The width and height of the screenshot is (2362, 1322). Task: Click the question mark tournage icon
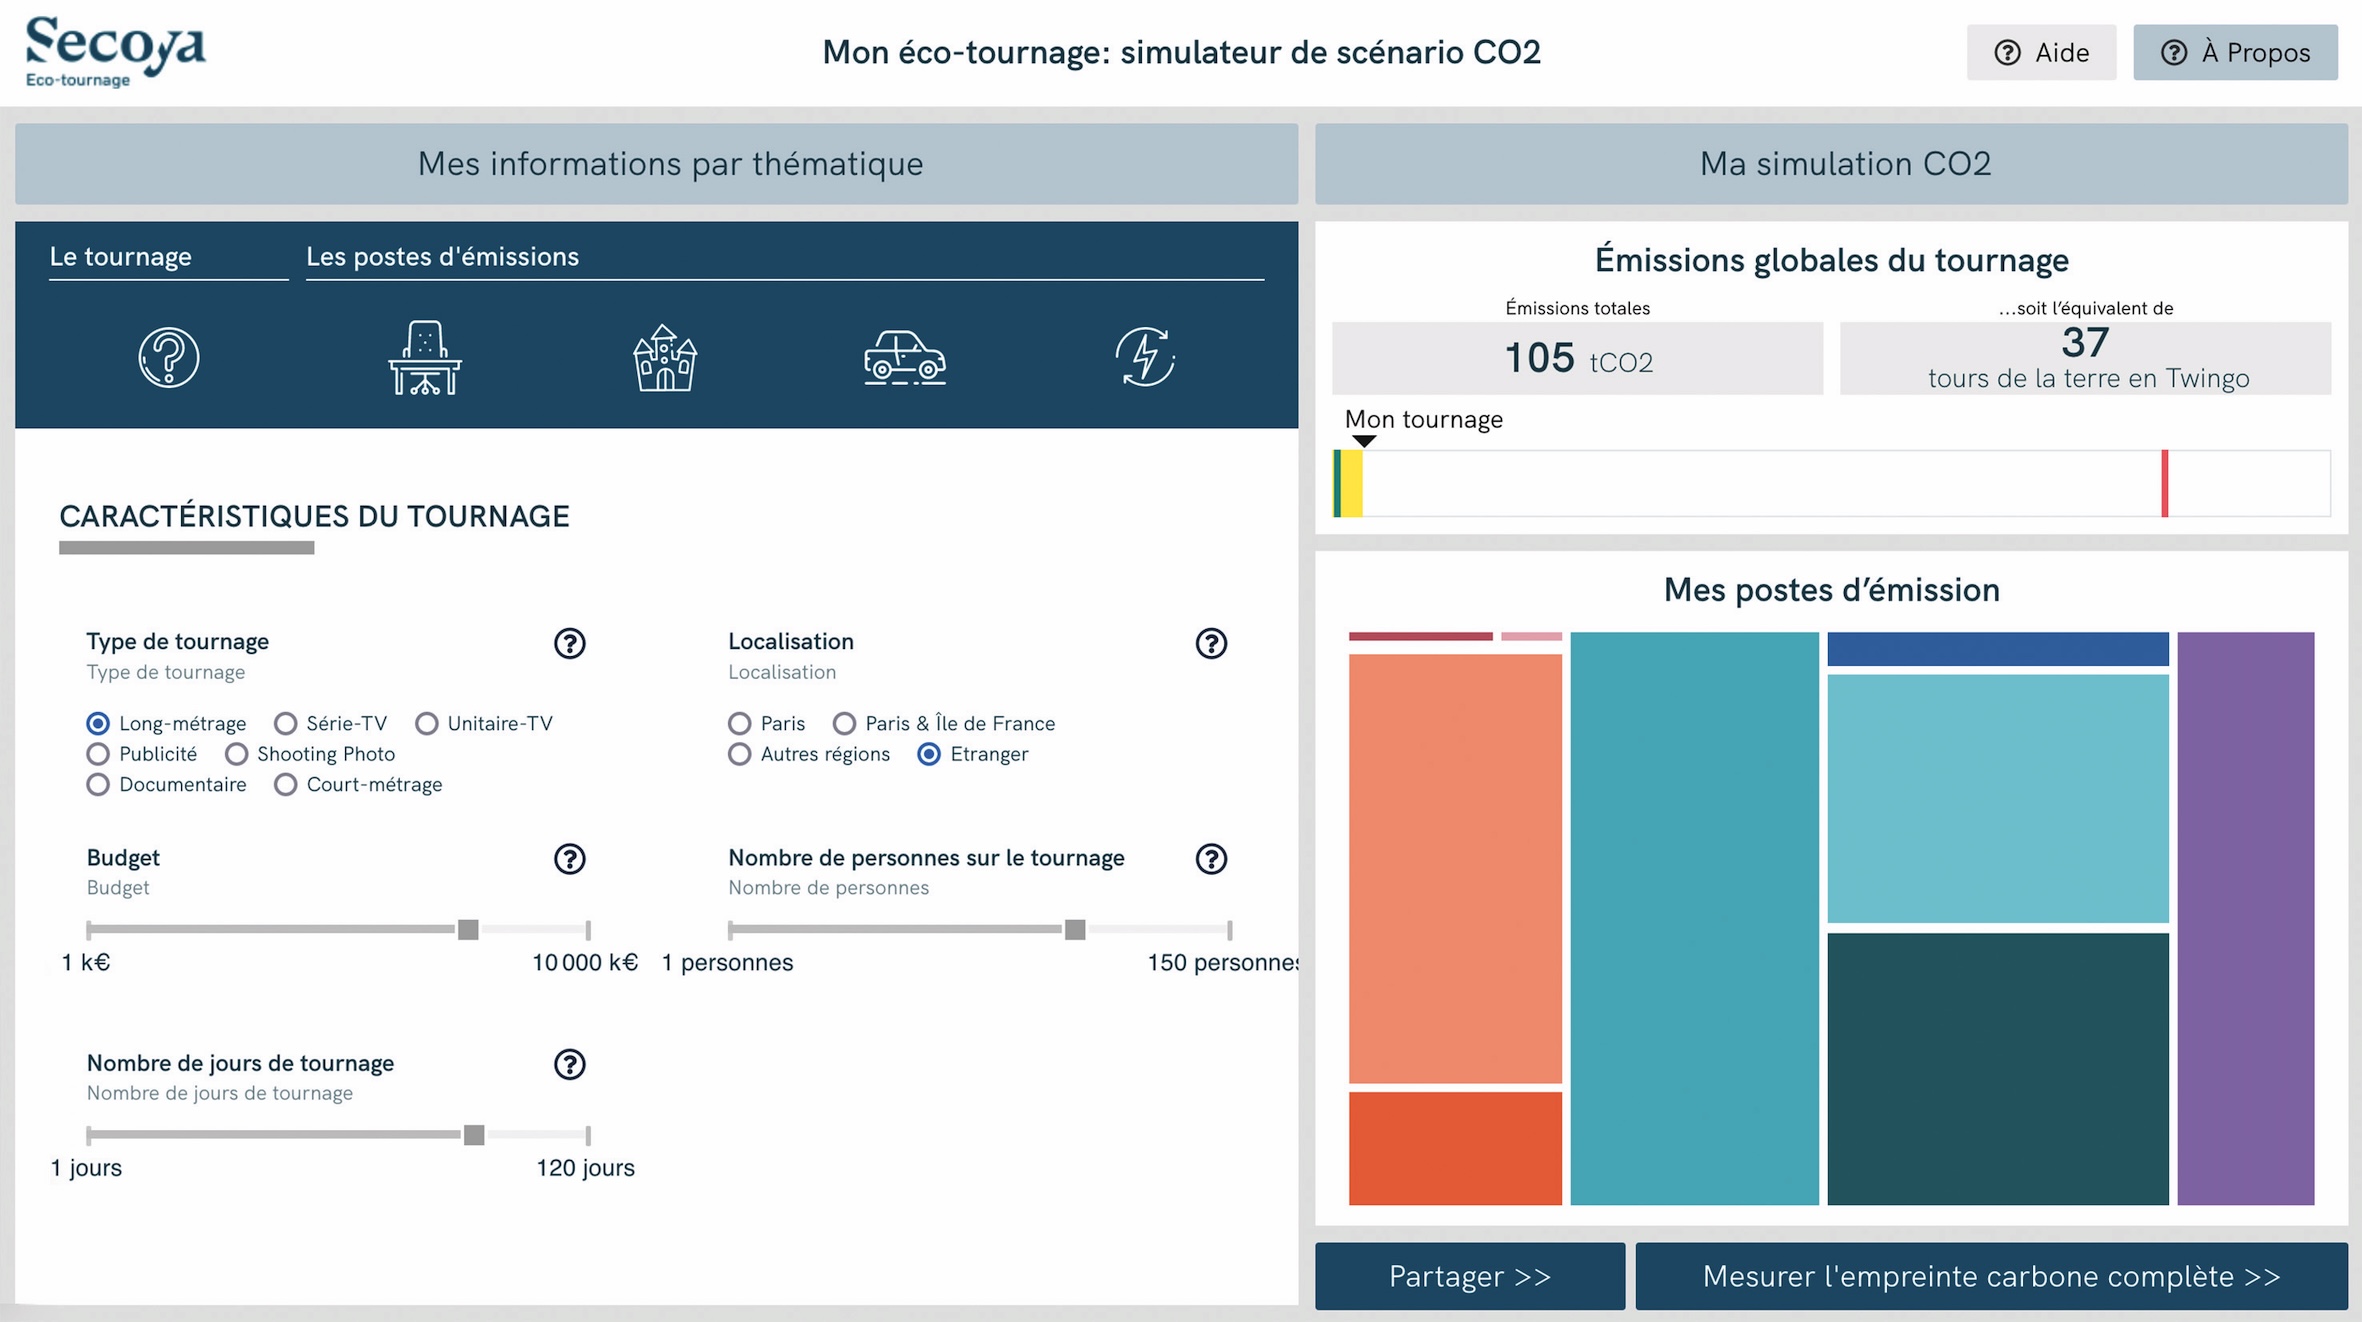pos(168,357)
